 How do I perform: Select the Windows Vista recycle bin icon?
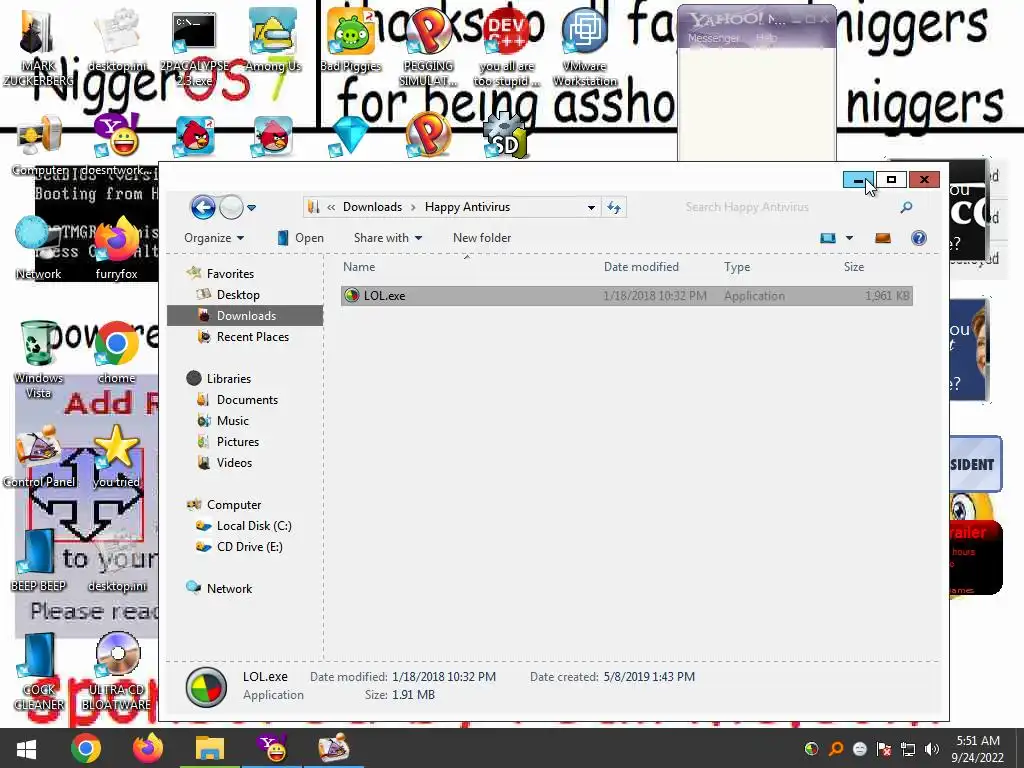[38, 359]
